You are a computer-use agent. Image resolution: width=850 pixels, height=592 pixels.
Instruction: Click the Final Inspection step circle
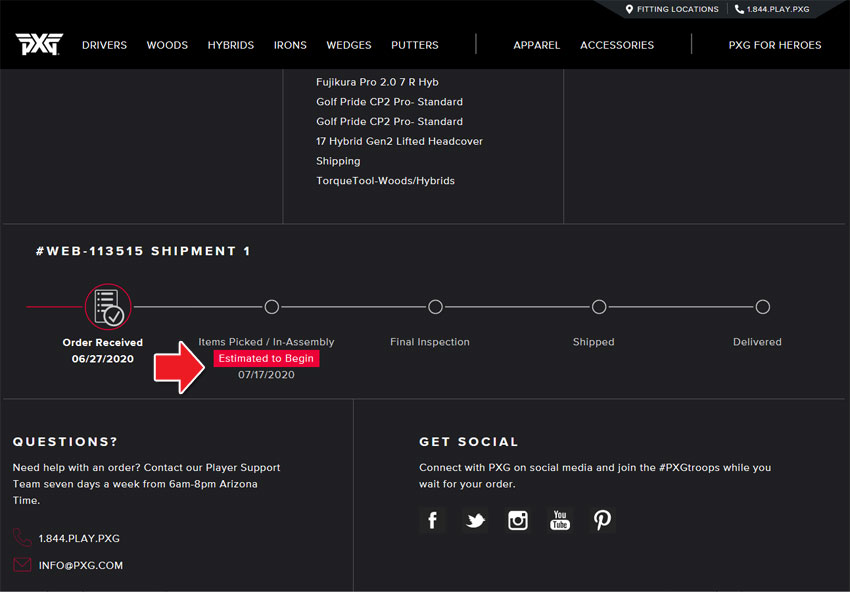pyautogui.click(x=435, y=307)
